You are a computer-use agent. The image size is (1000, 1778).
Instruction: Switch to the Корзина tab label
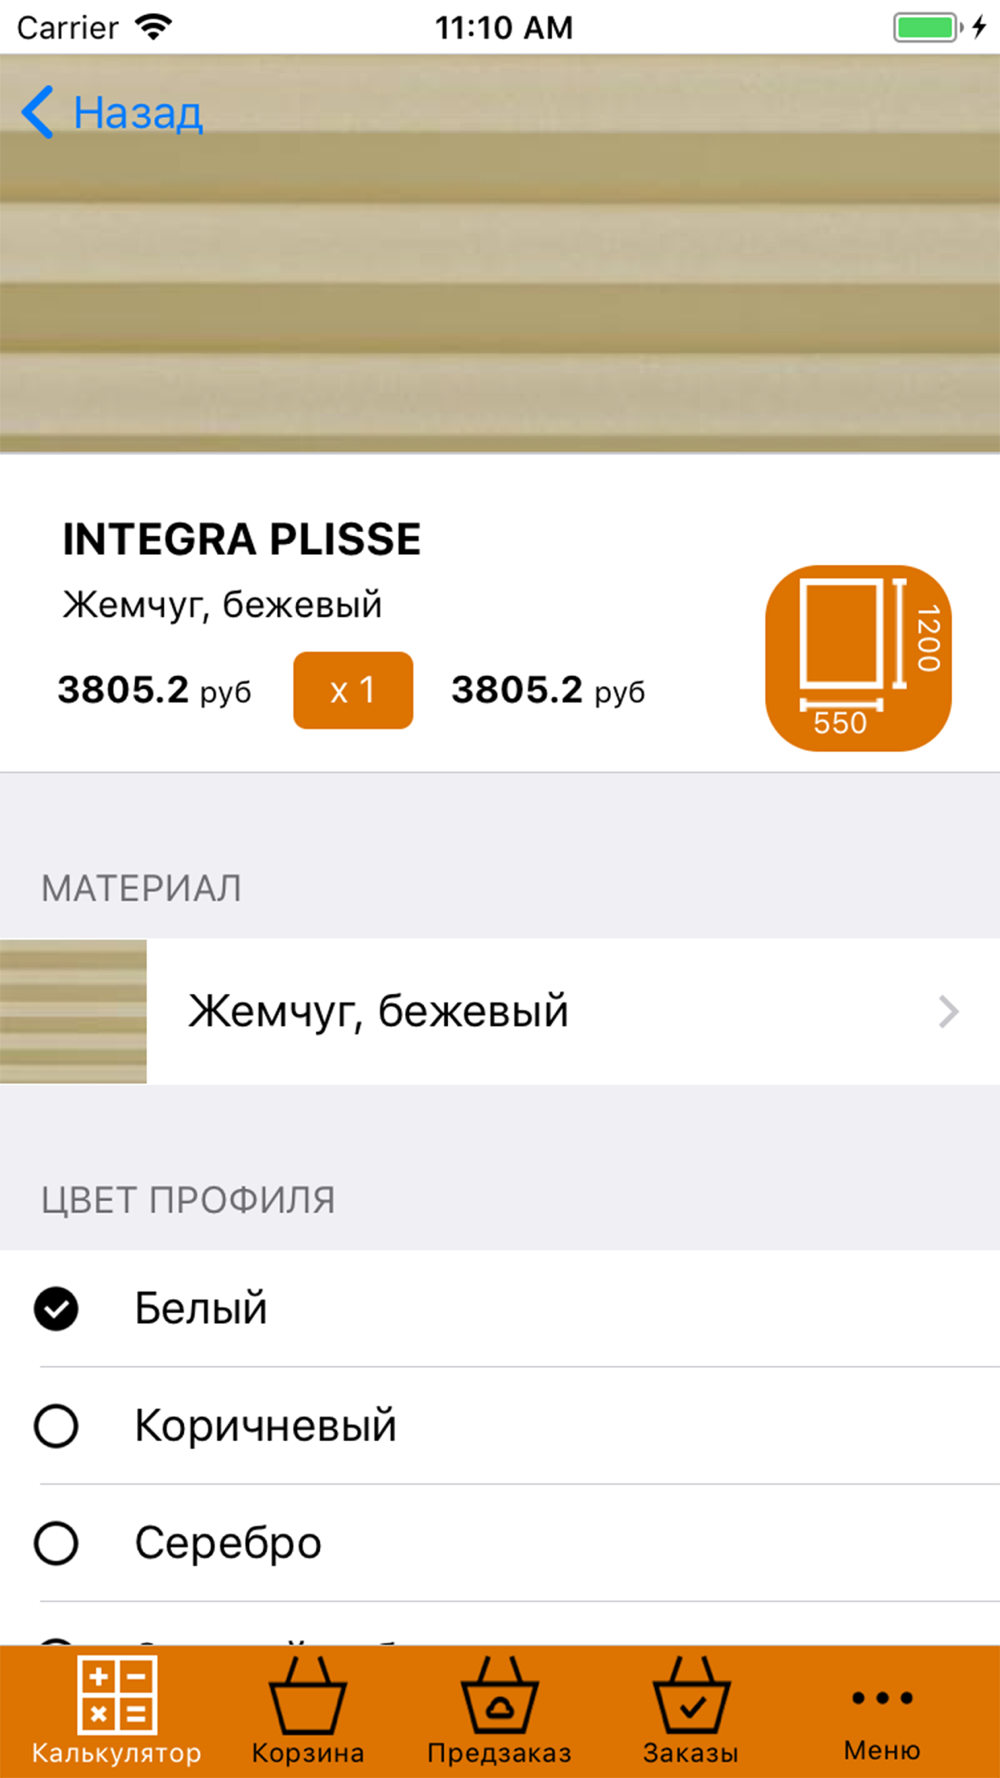(308, 1753)
